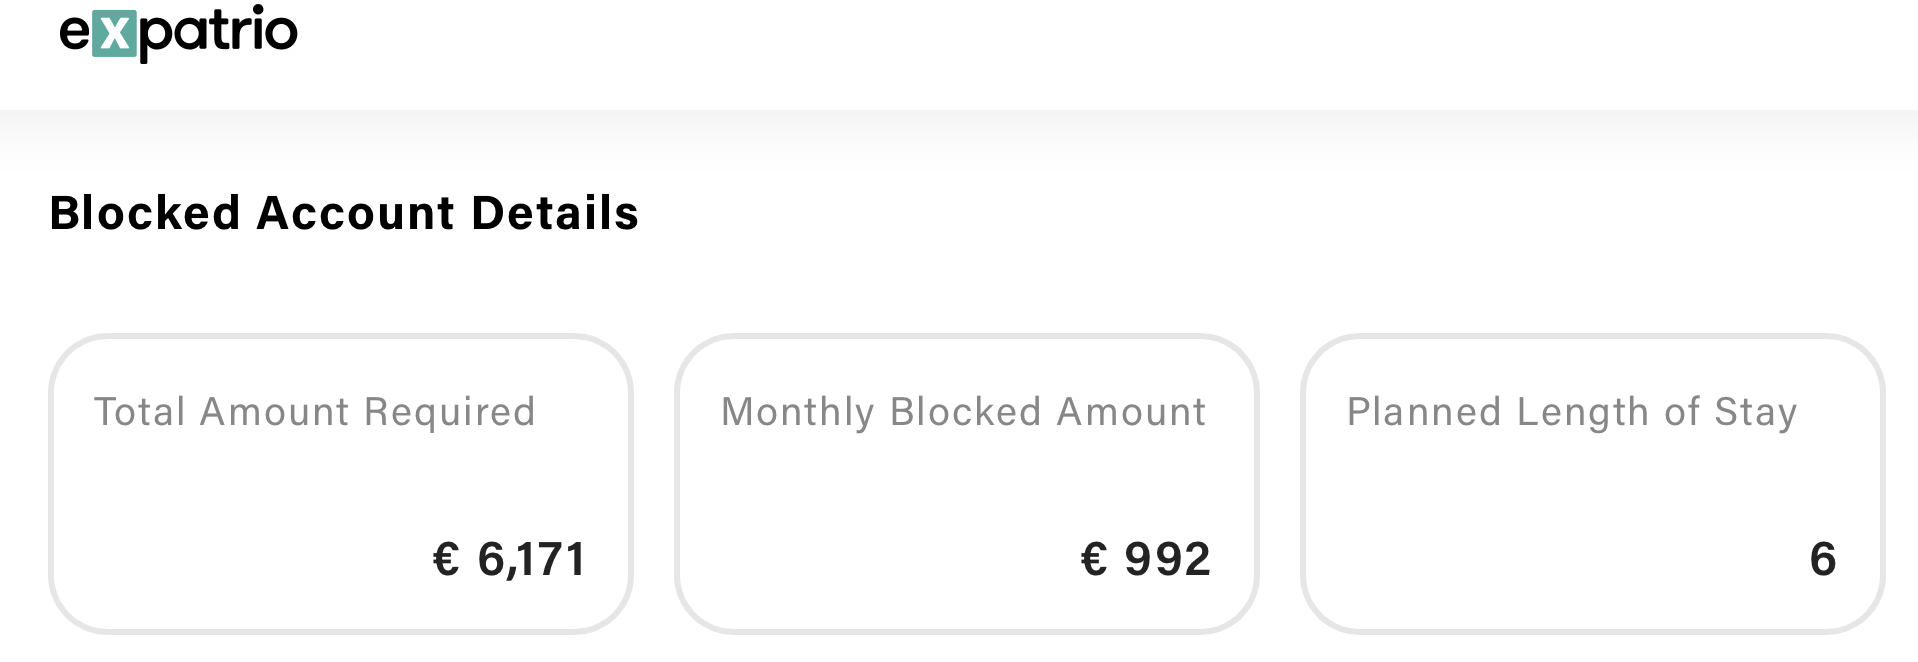Click the word "Blocked" in the page heading
1918x662 pixels.
pyautogui.click(x=145, y=213)
